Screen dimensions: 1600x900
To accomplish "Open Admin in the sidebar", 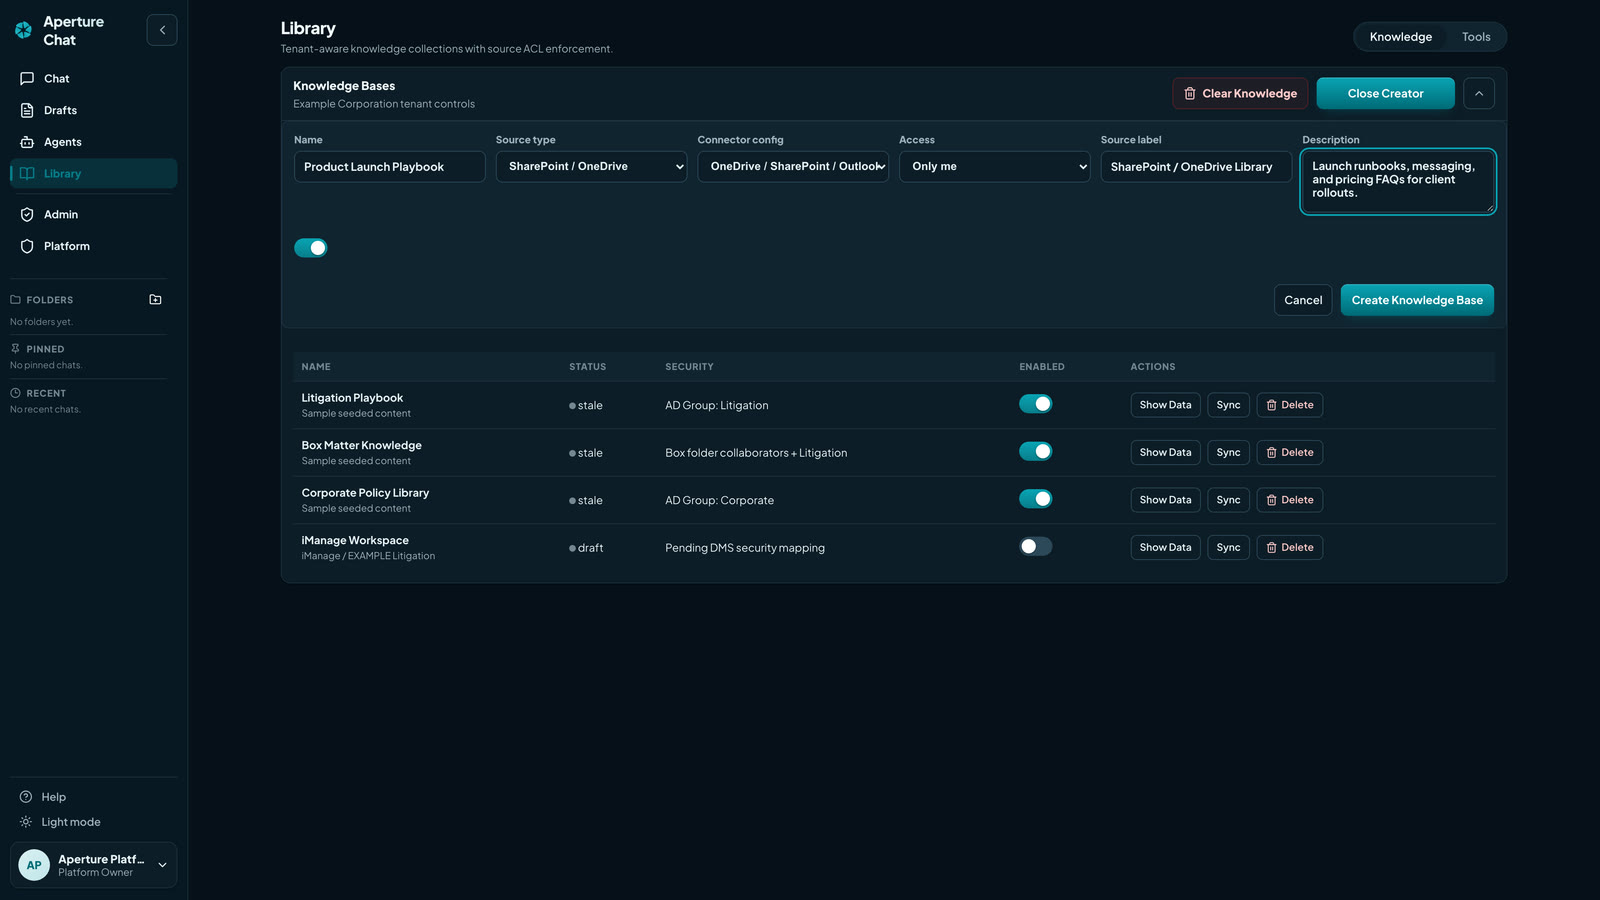I will point(93,214).
